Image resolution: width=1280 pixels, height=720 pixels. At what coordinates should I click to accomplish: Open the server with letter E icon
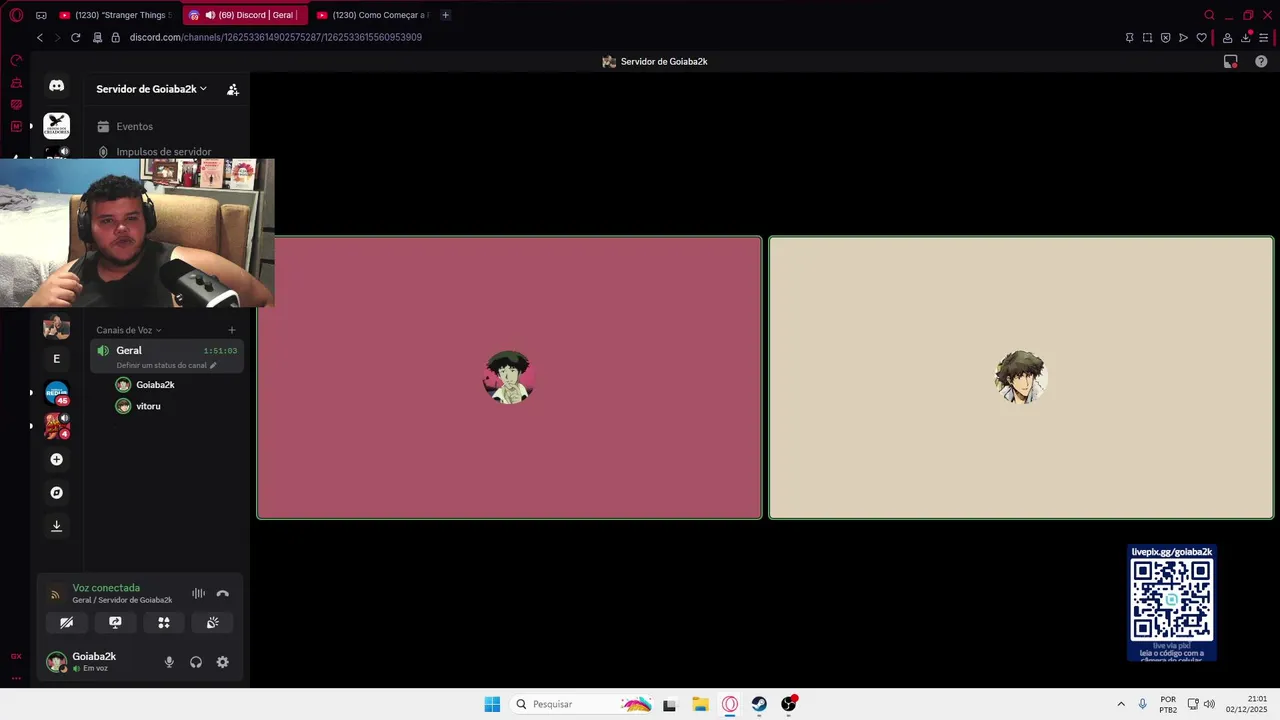point(57,359)
